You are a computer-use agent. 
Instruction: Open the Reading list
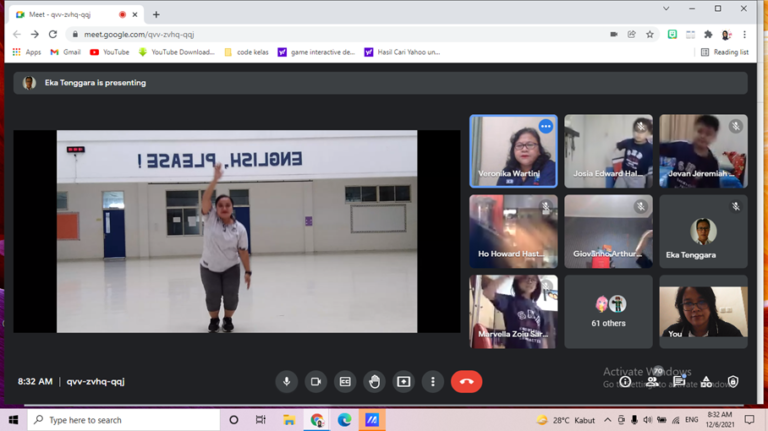click(725, 52)
